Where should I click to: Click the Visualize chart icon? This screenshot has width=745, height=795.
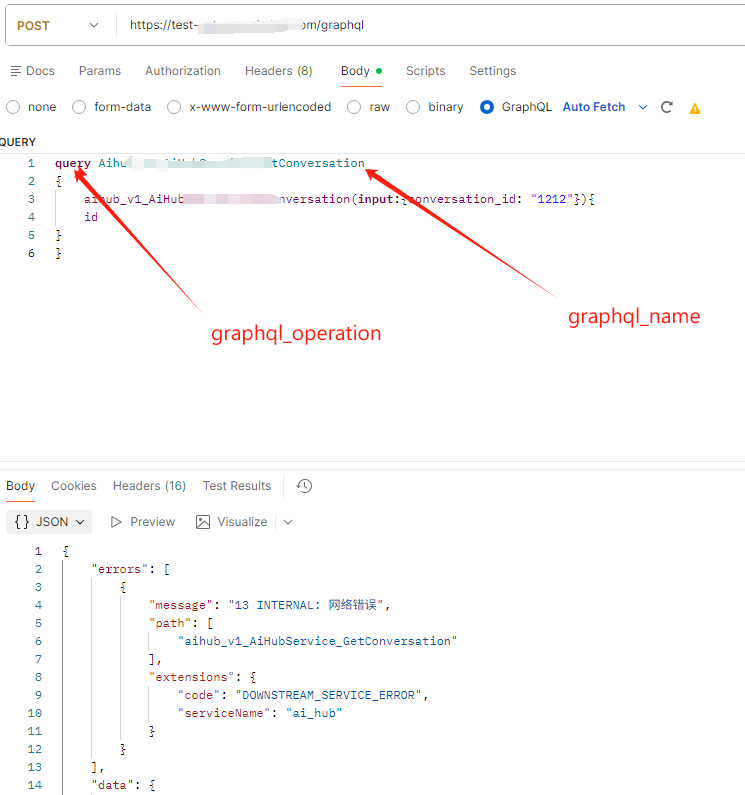tap(204, 522)
